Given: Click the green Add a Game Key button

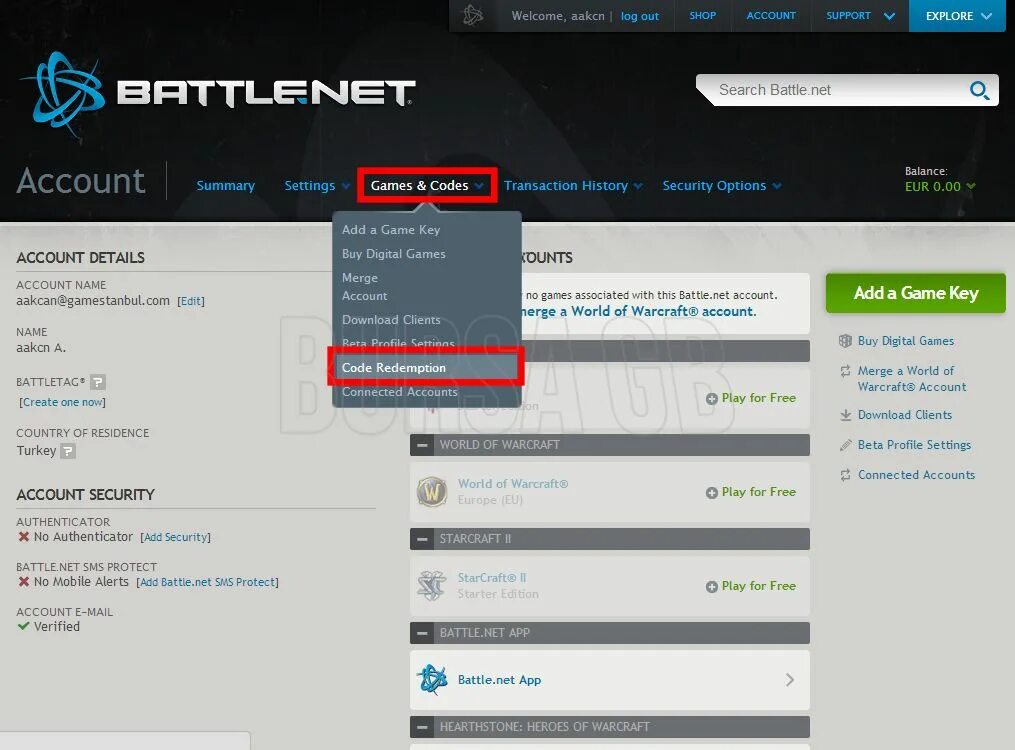Looking at the screenshot, I should (x=915, y=293).
